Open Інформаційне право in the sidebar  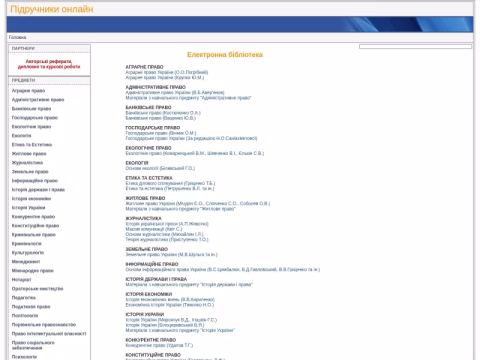35,181
